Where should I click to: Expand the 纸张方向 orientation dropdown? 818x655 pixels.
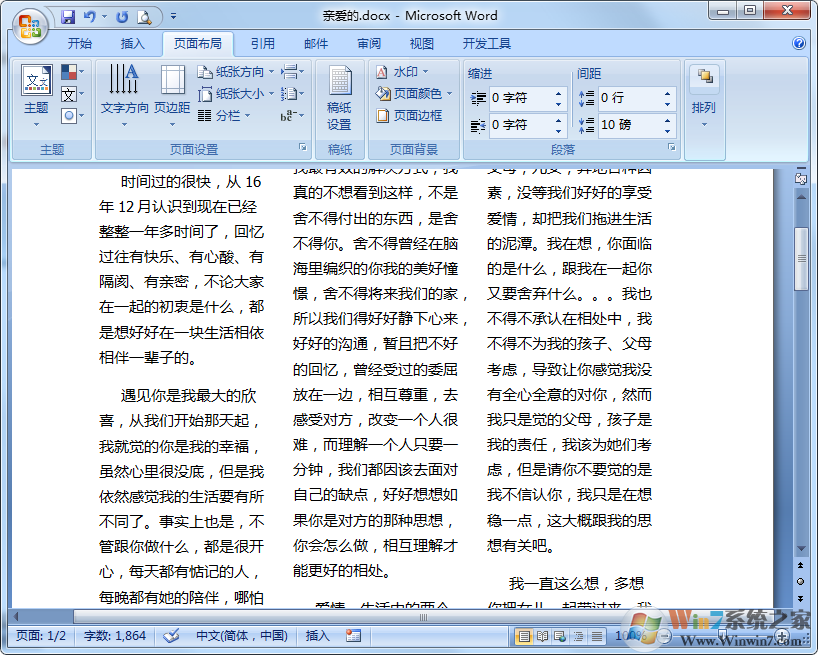coord(237,72)
